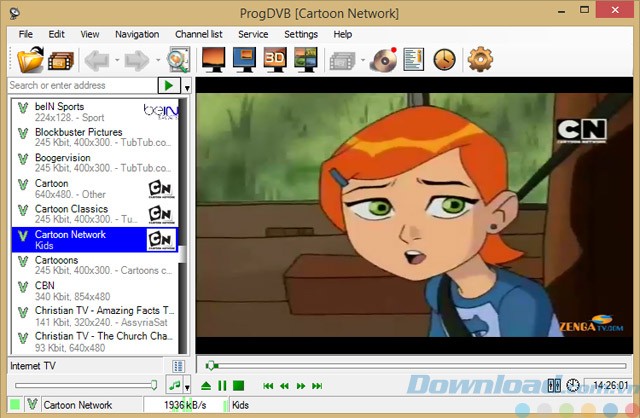The image size is (640, 418).
Task: Toggle the channel list view button
Action: click(178, 367)
